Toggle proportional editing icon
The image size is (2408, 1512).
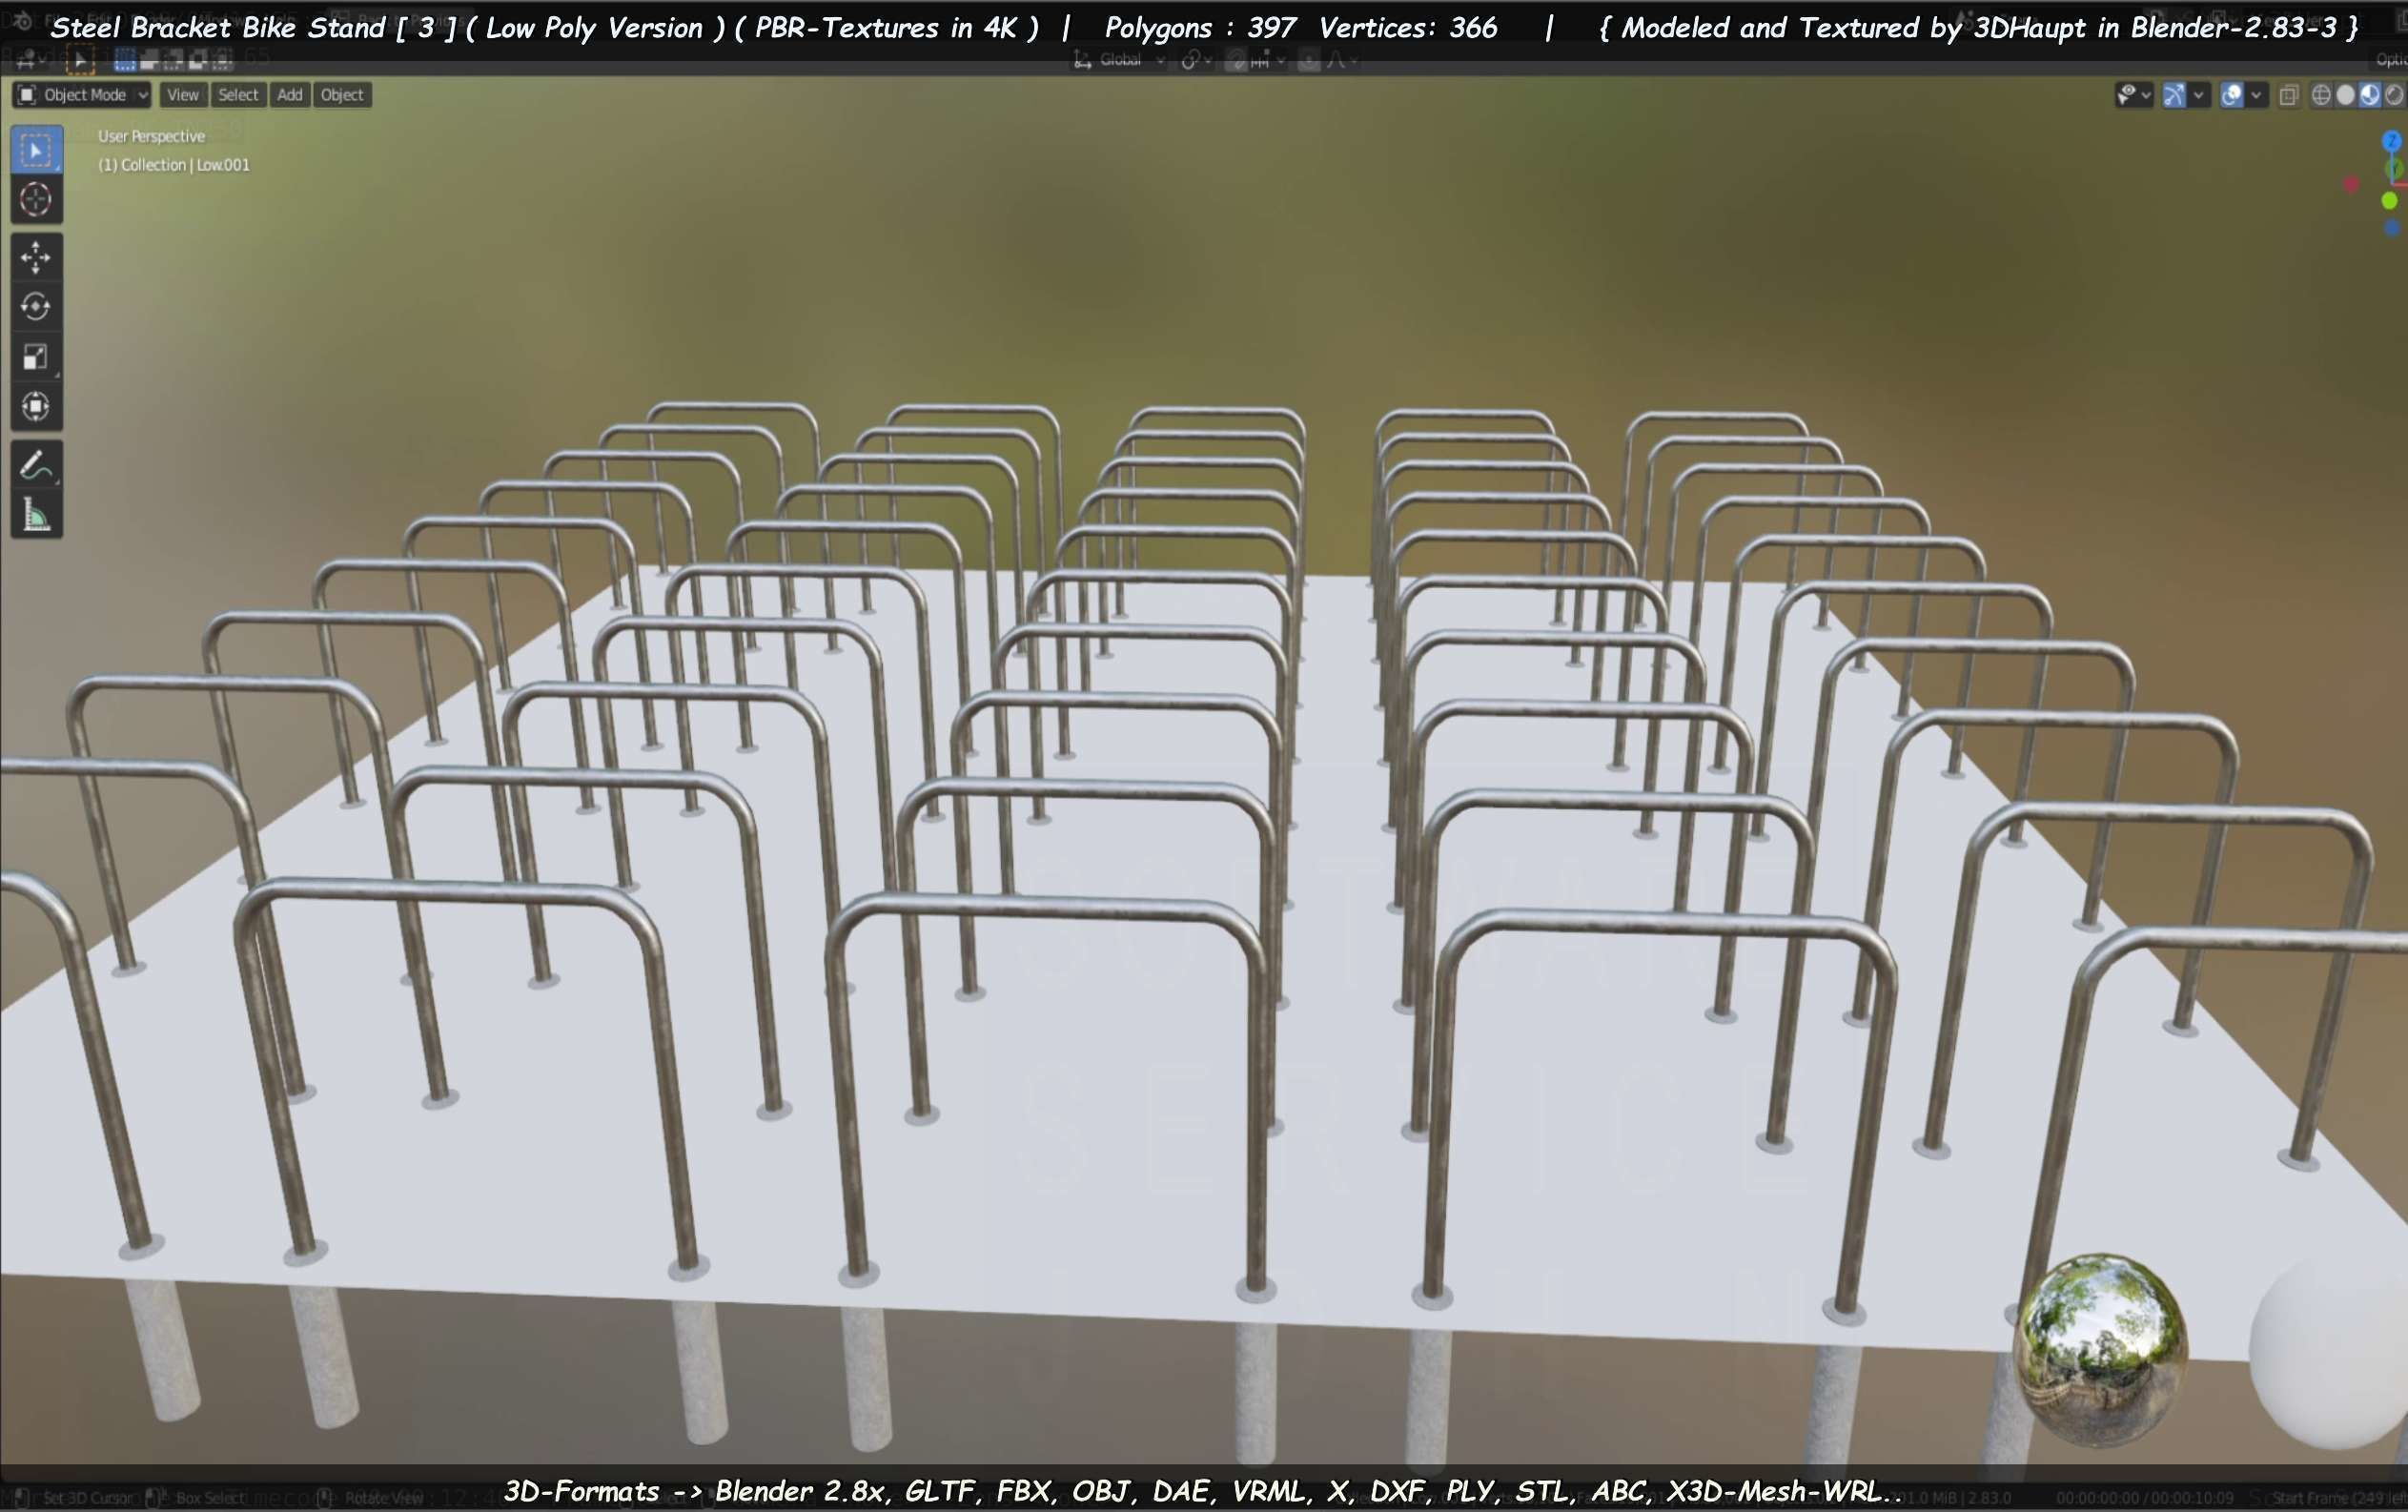point(1309,60)
